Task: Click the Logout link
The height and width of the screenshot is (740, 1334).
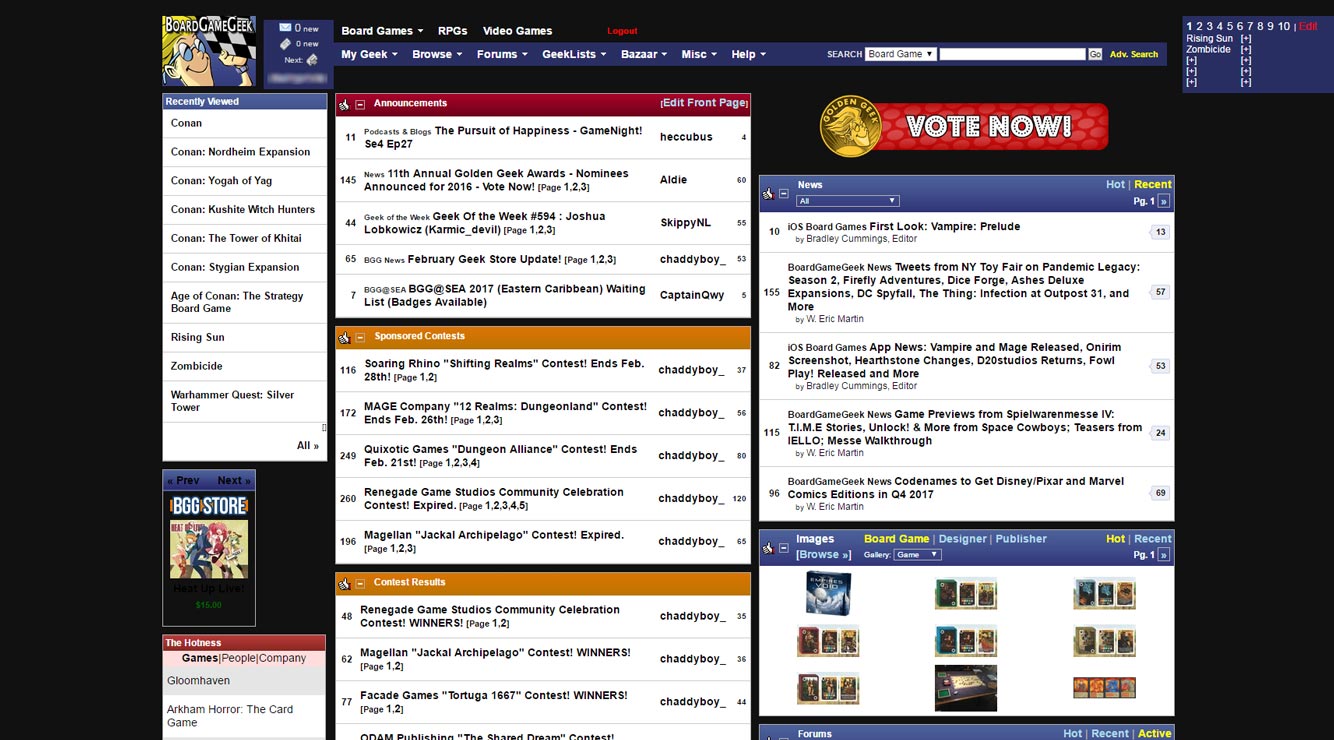Action: (622, 31)
